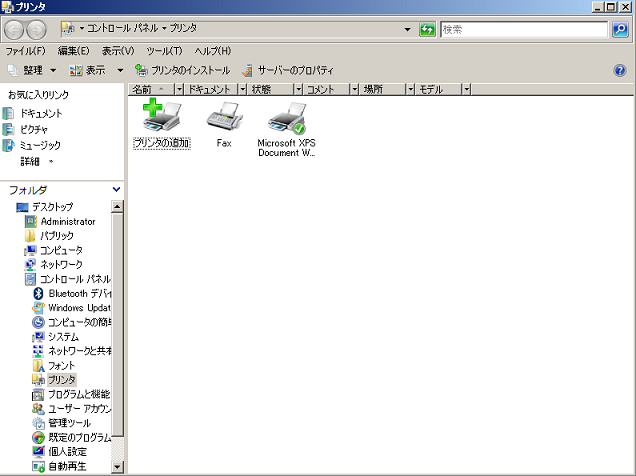The height and width of the screenshot is (476, 636).
Task: Open the ドキュメント favorite link
Action: 41,114
